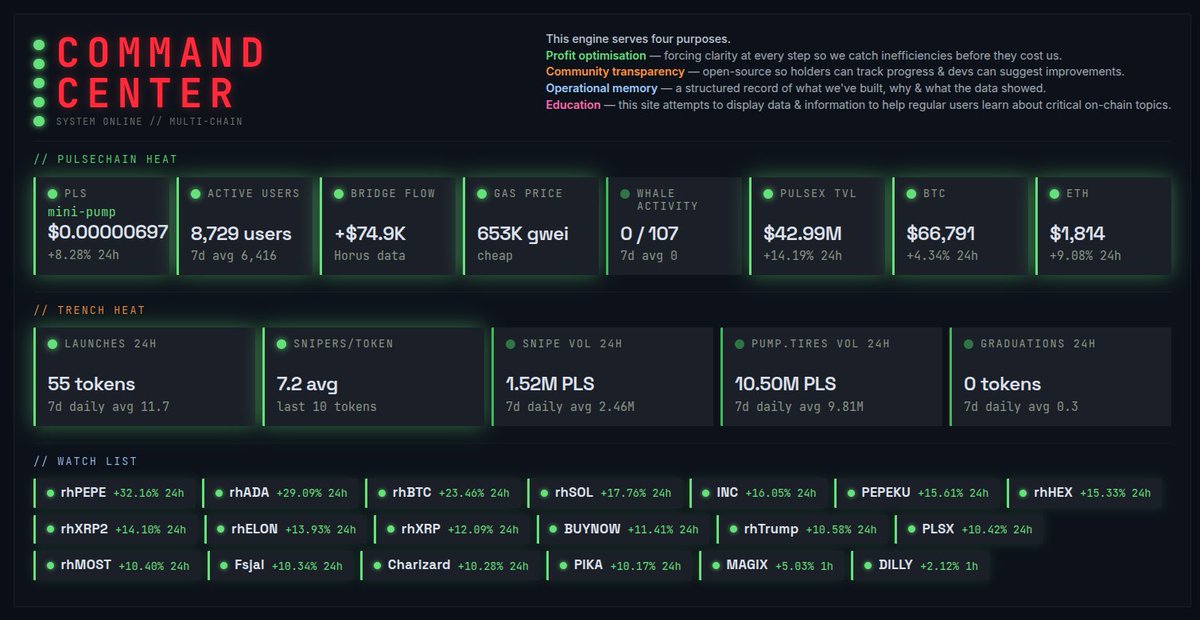Select the rhXRP +12.09% watch item

point(451,529)
